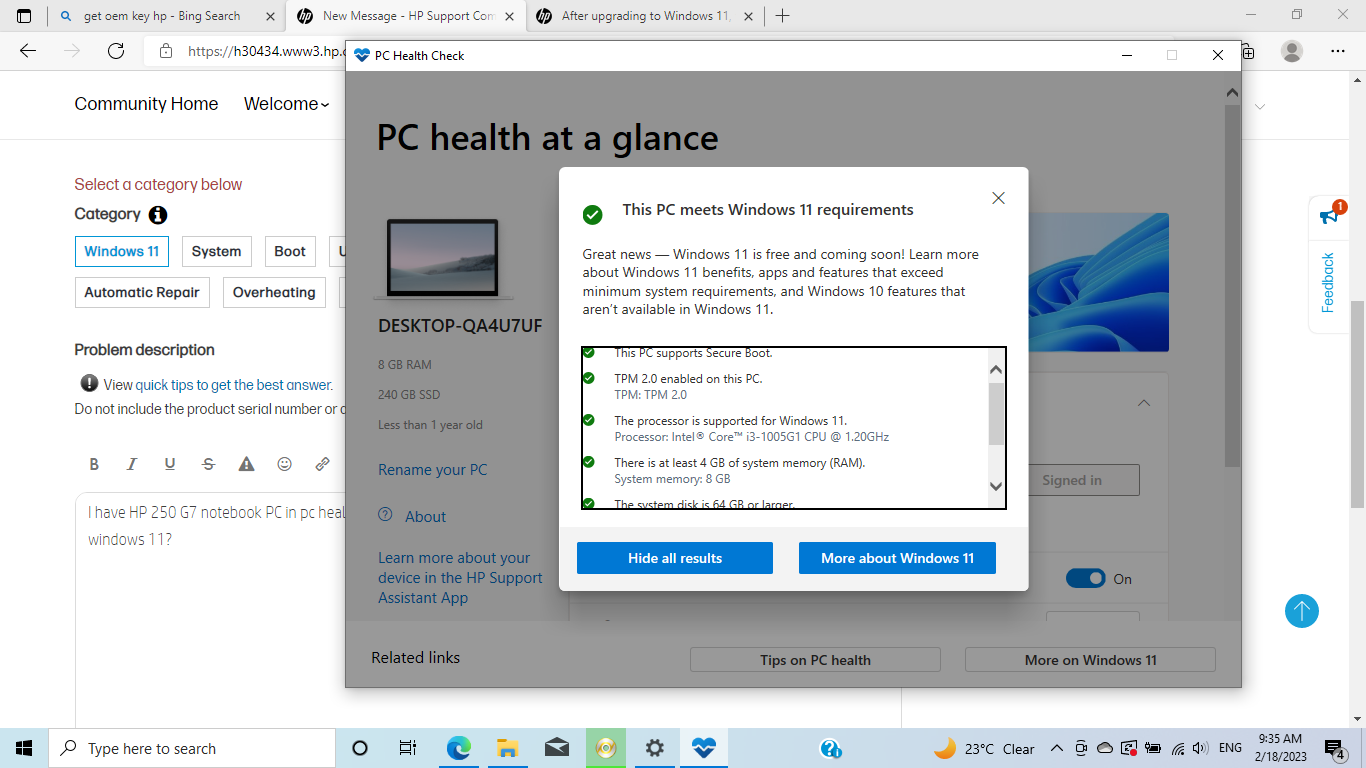1366x768 pixels.
Task: Expand the Welcome dropdown menu
Action: click(287, 104)
